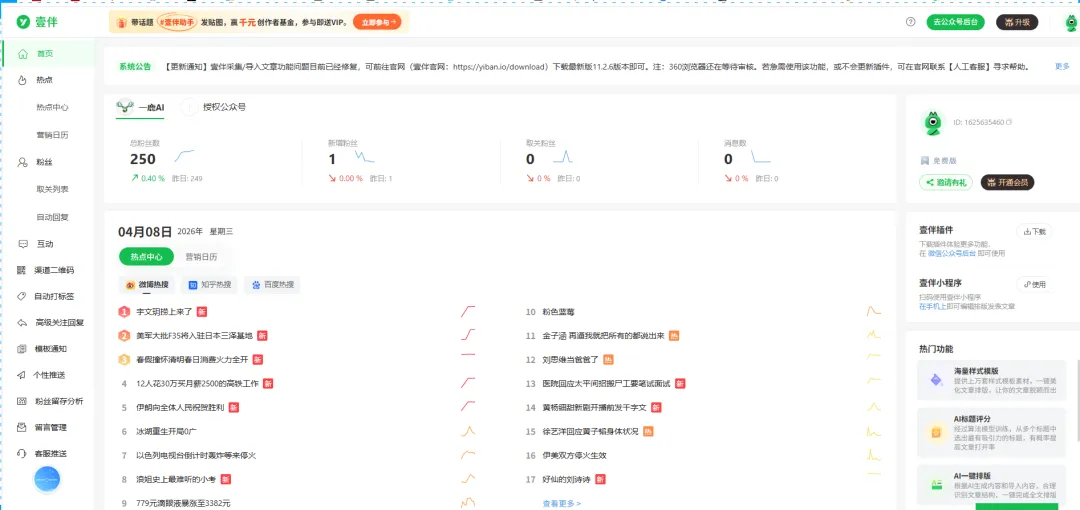Open 自动回复 submenu in sidebar
The image size is (1080, 510).
pos(52,217)
